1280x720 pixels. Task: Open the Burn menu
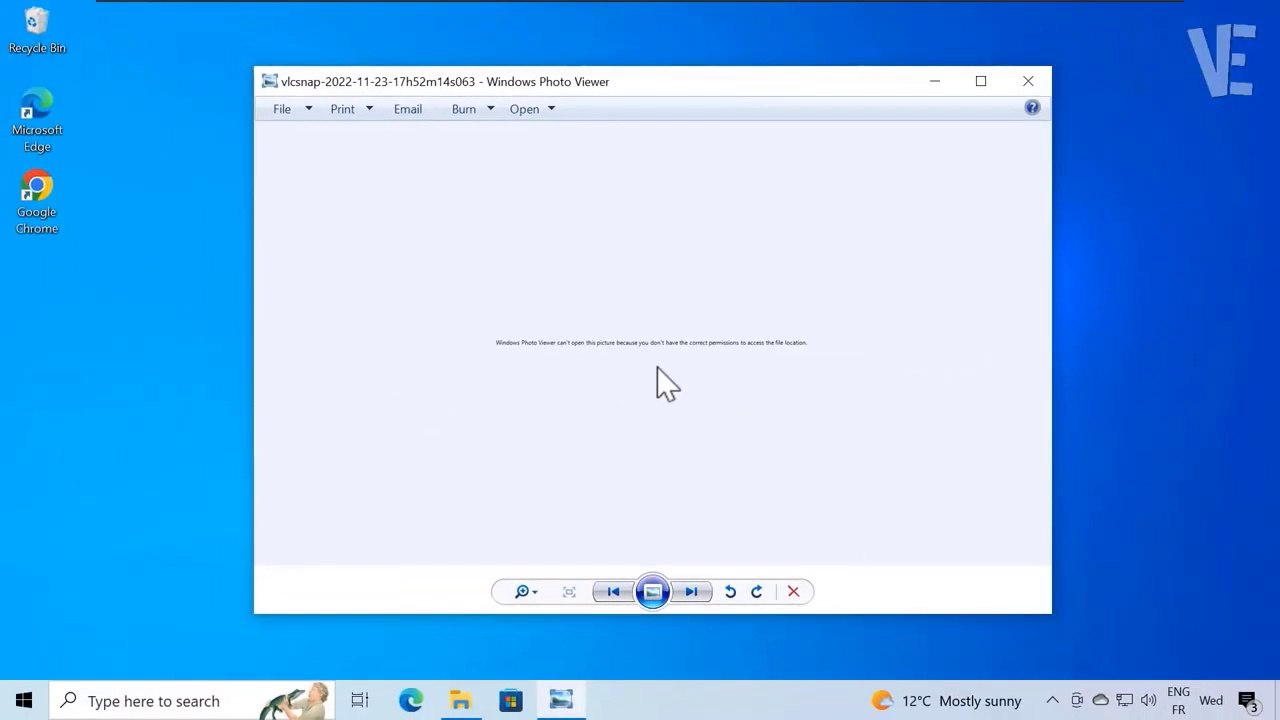[x=463, y=109]
